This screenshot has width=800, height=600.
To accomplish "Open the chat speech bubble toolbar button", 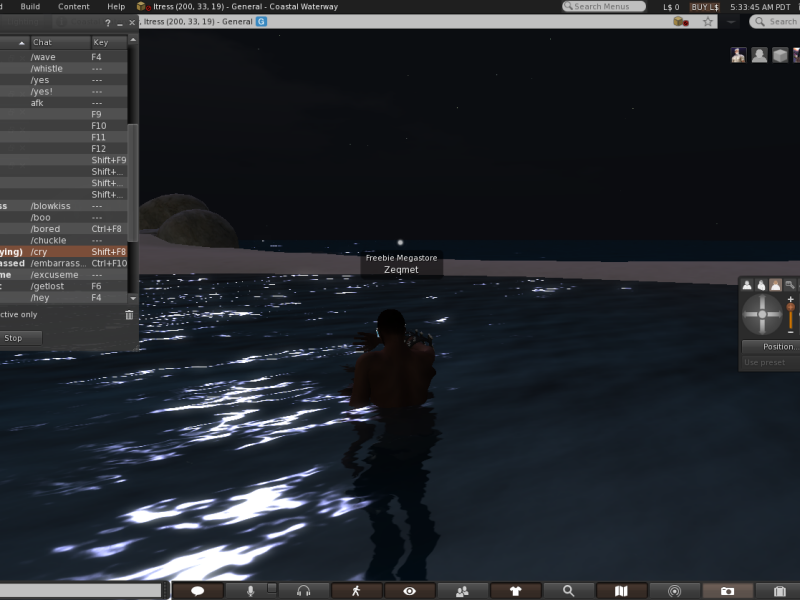I will pos(198,591).
